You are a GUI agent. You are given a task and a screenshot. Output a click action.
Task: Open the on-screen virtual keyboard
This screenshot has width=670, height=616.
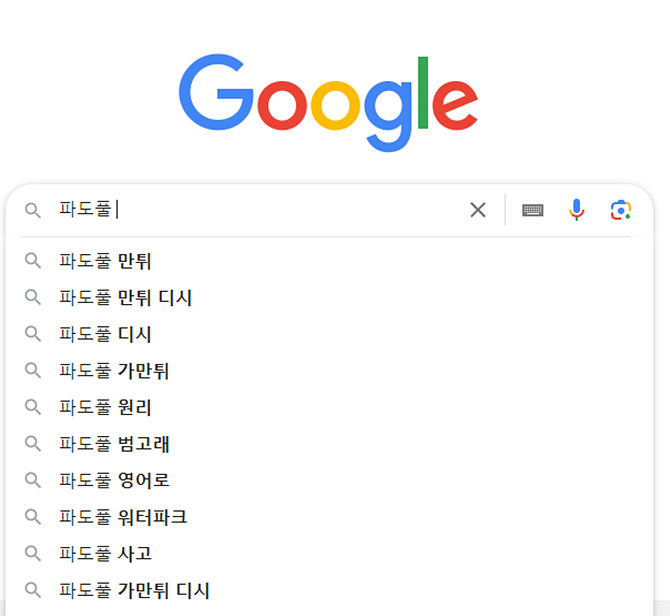tap(533, 210)
